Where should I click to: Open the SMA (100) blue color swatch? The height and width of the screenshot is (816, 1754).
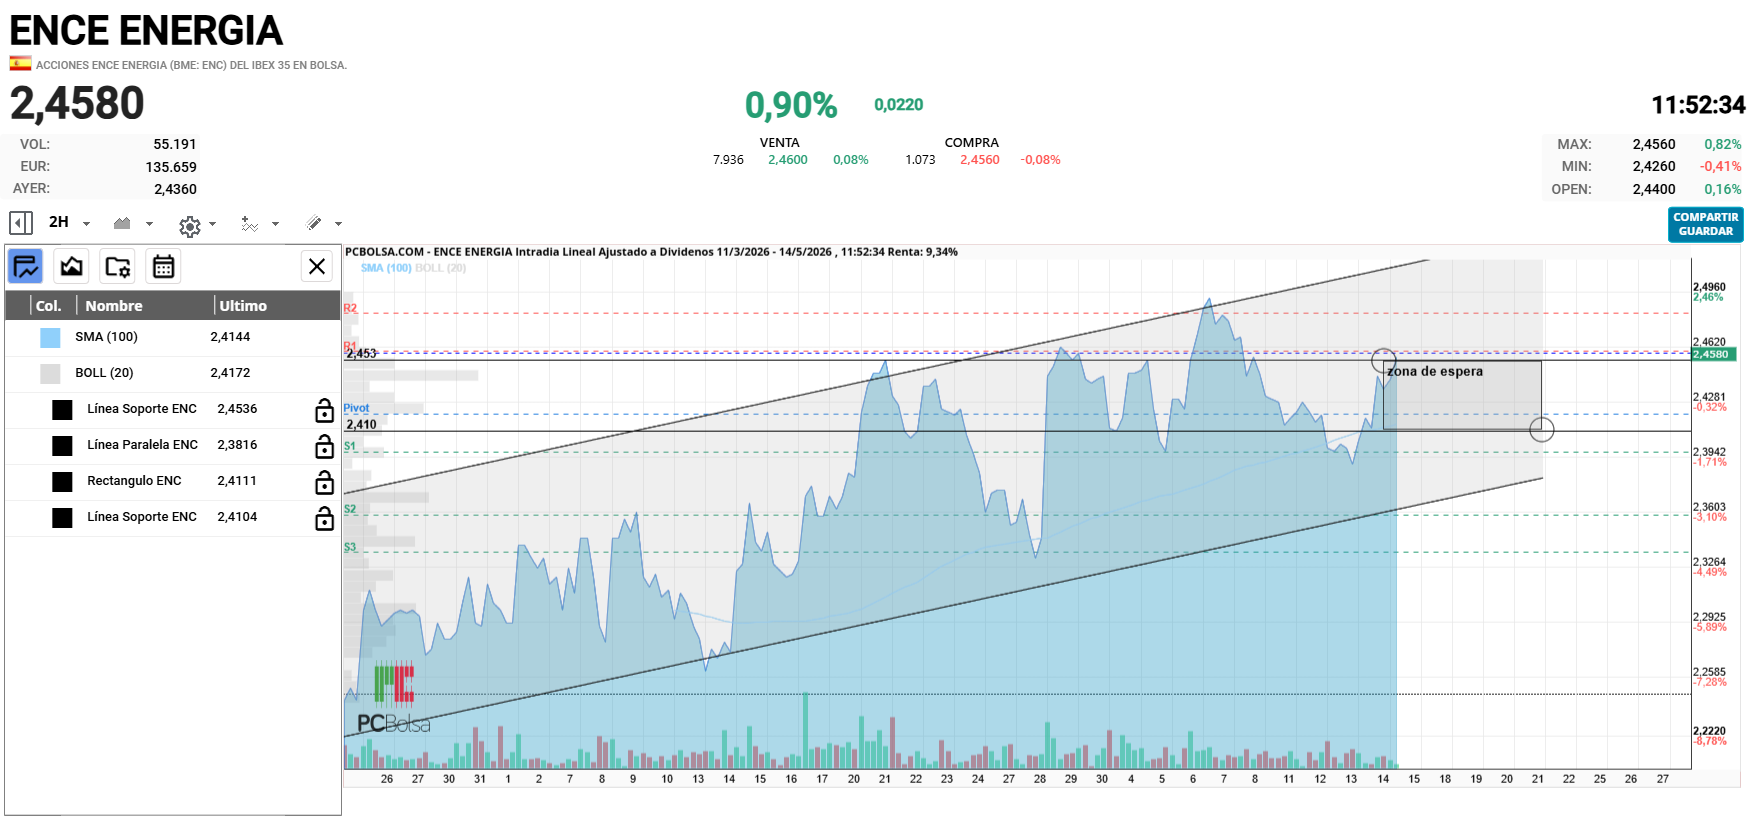50,338
